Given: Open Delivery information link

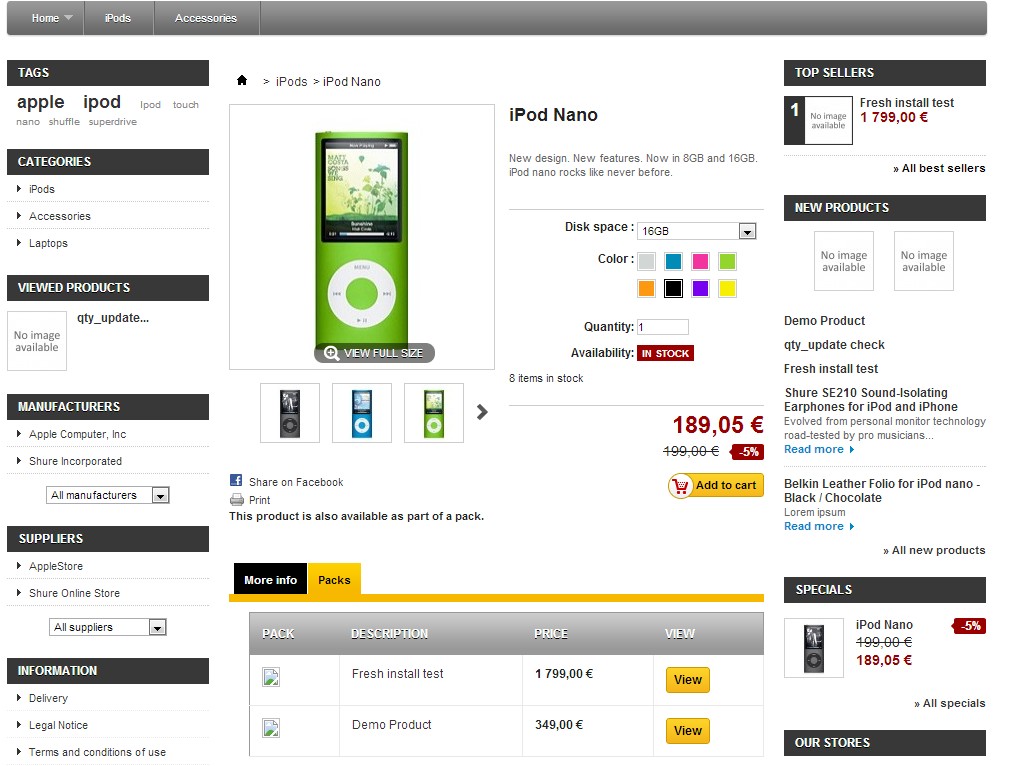Looking at the screenshot, I should pos(48,698).
